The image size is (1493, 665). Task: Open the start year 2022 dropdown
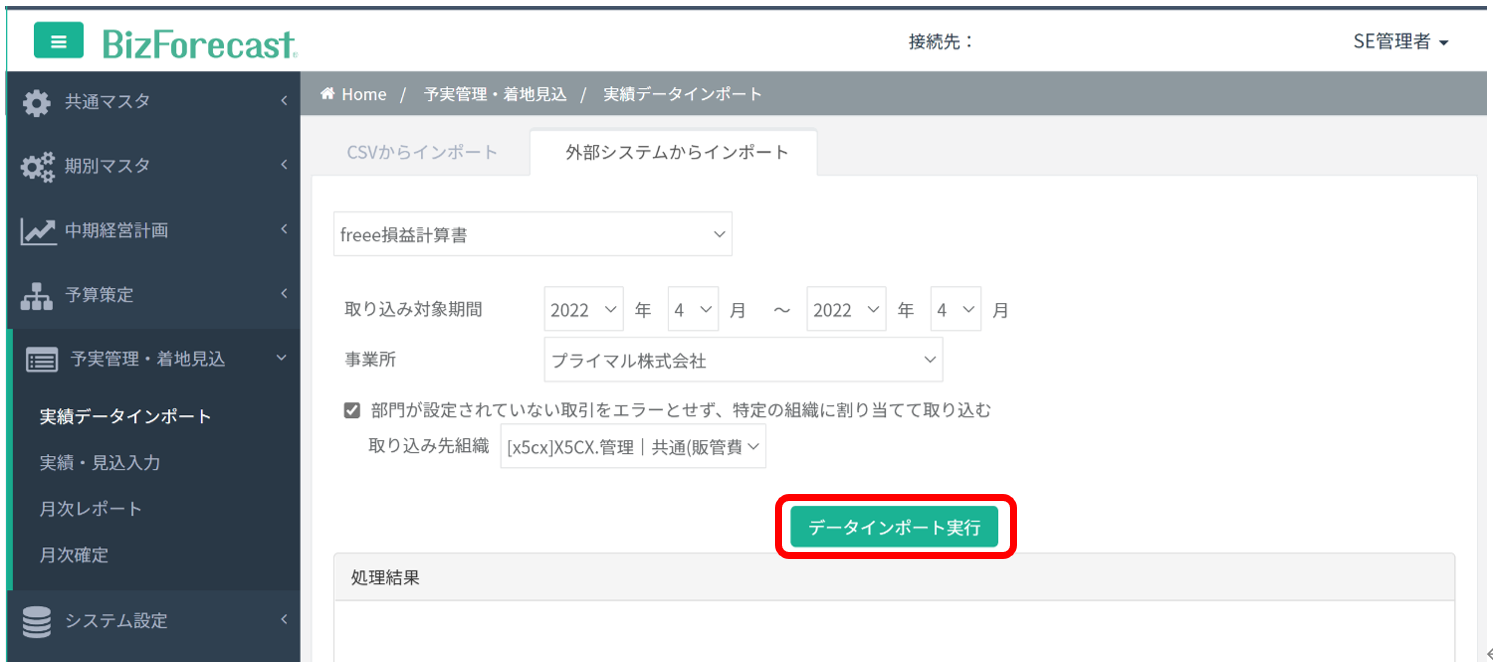coord(584,310)
